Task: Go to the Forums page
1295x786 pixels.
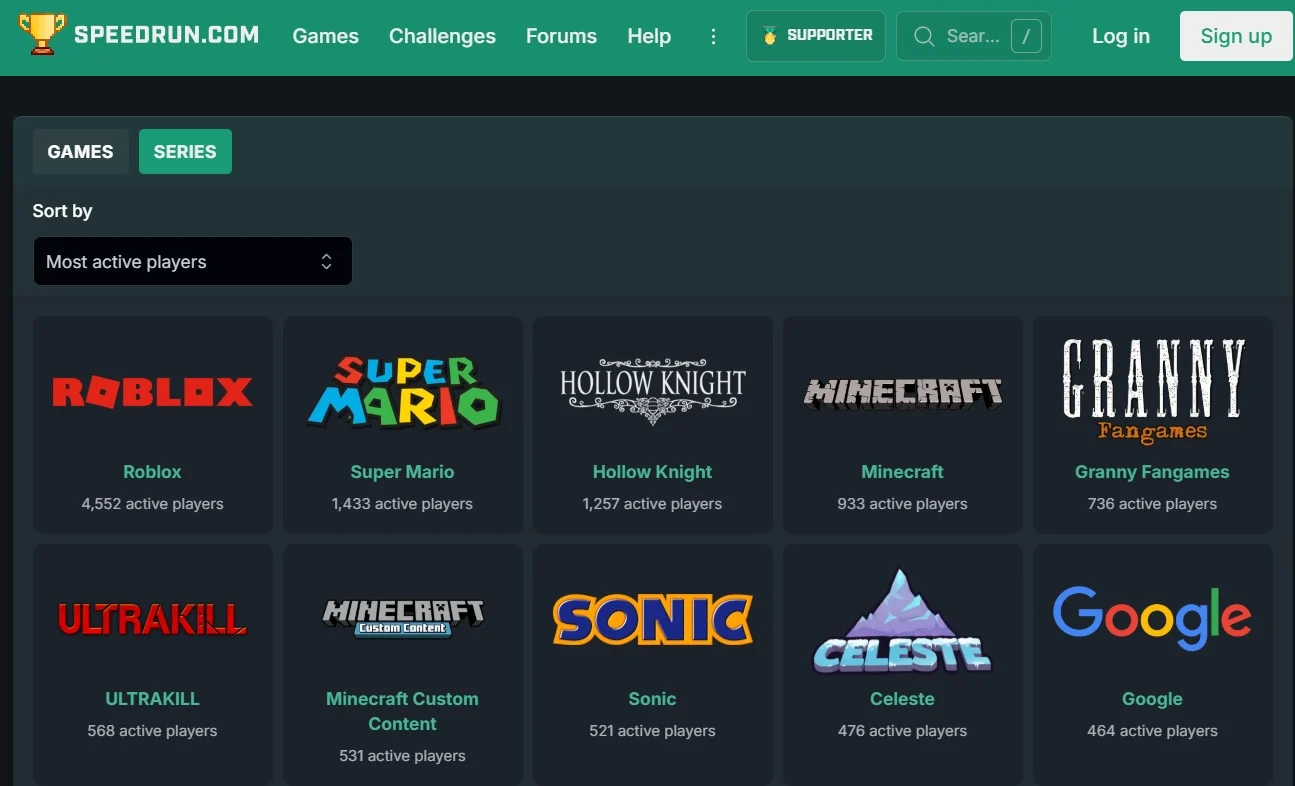Action: click(x=561, y=36)
